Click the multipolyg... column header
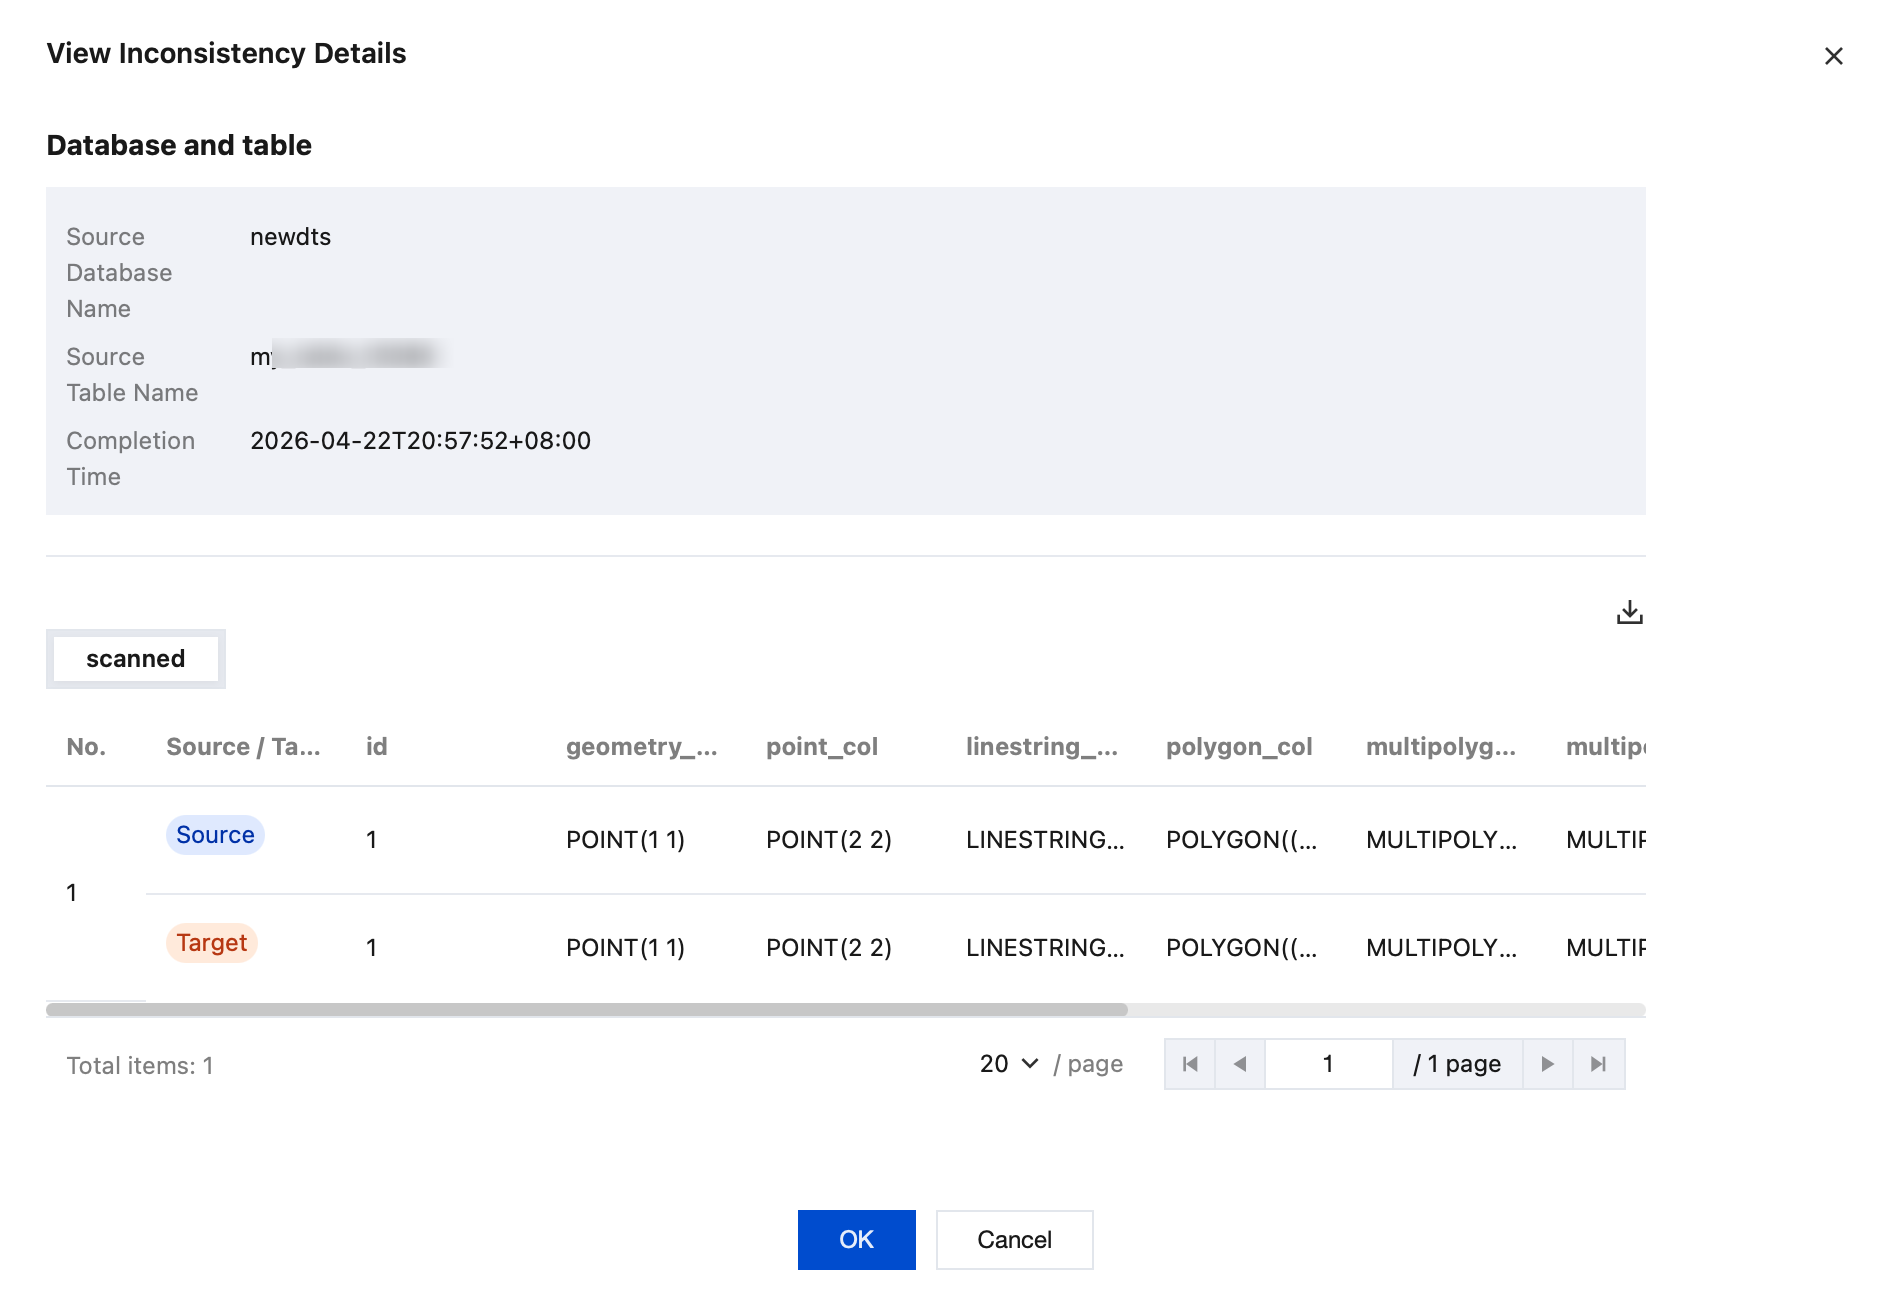Viewport: 1888px width, 1312px height. click(x=1441, y=747)
